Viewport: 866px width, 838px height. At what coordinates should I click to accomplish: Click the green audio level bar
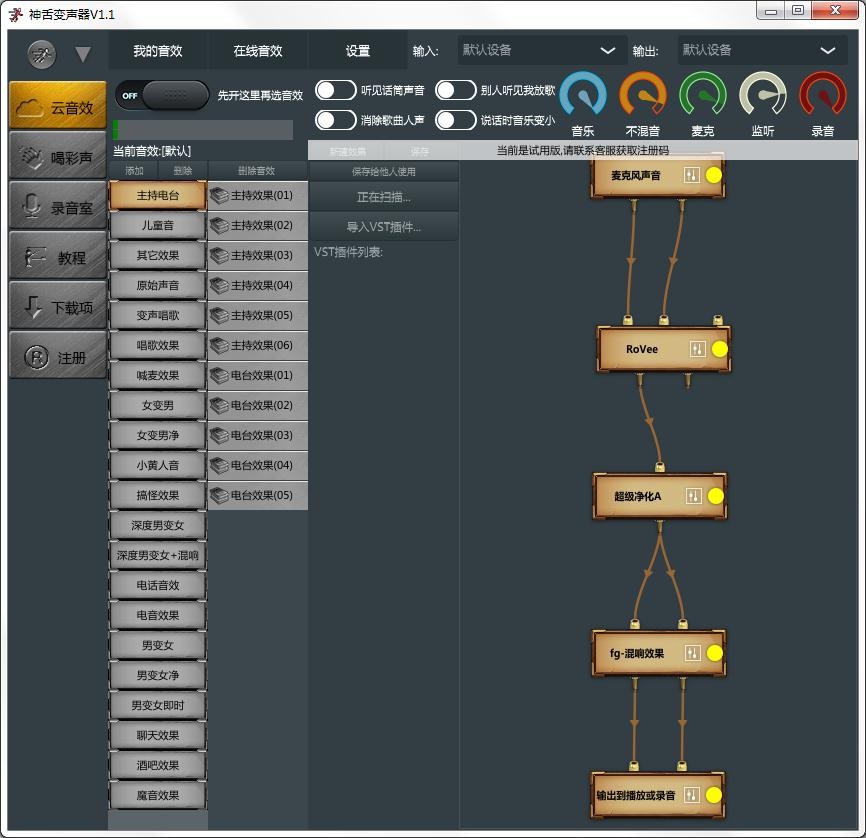[x=203, y=130]
